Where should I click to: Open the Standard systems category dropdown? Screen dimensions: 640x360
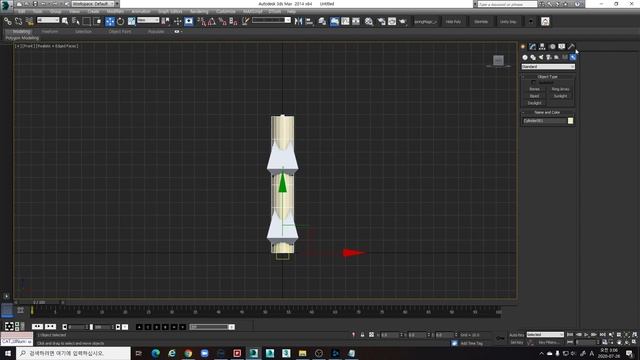click(548, 67)
